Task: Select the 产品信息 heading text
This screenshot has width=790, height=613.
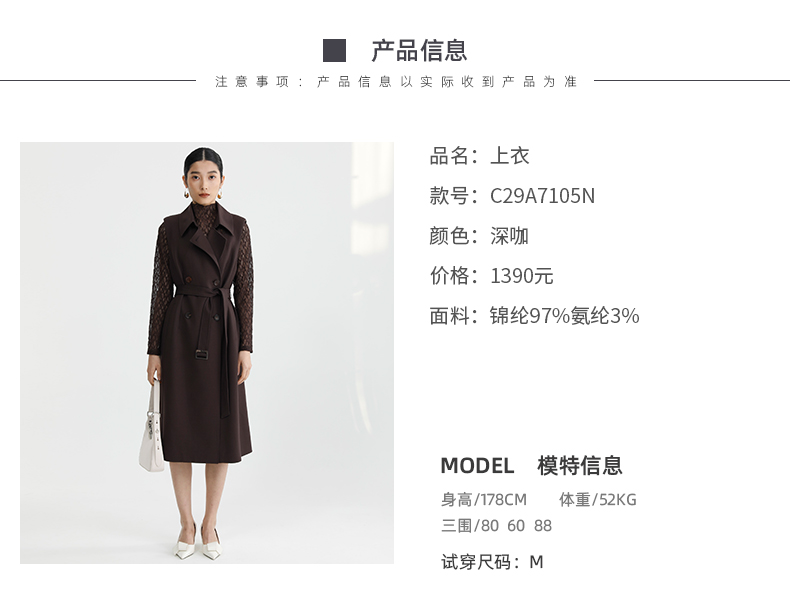Action: click(419, 50)
